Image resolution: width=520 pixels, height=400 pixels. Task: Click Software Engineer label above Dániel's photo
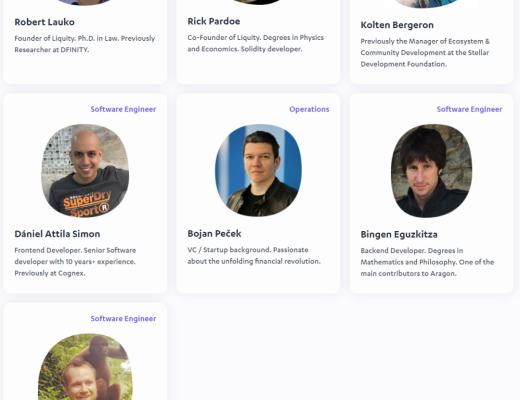(x=123, y=109)
